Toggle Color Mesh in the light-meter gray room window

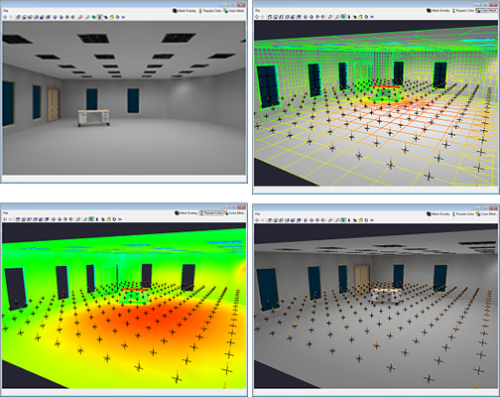[x=486, y=214]
